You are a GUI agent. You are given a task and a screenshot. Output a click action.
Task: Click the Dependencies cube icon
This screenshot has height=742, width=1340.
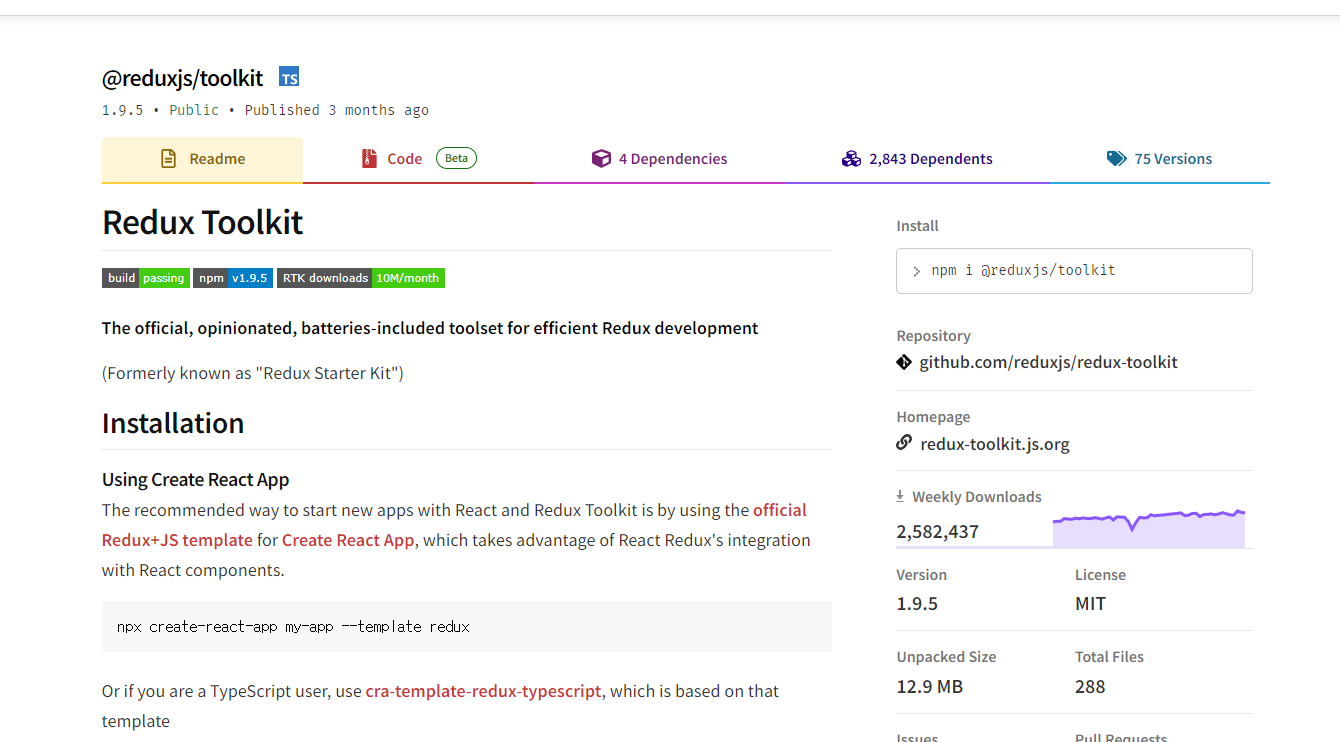pyautogui.click(x=601, y=159)
